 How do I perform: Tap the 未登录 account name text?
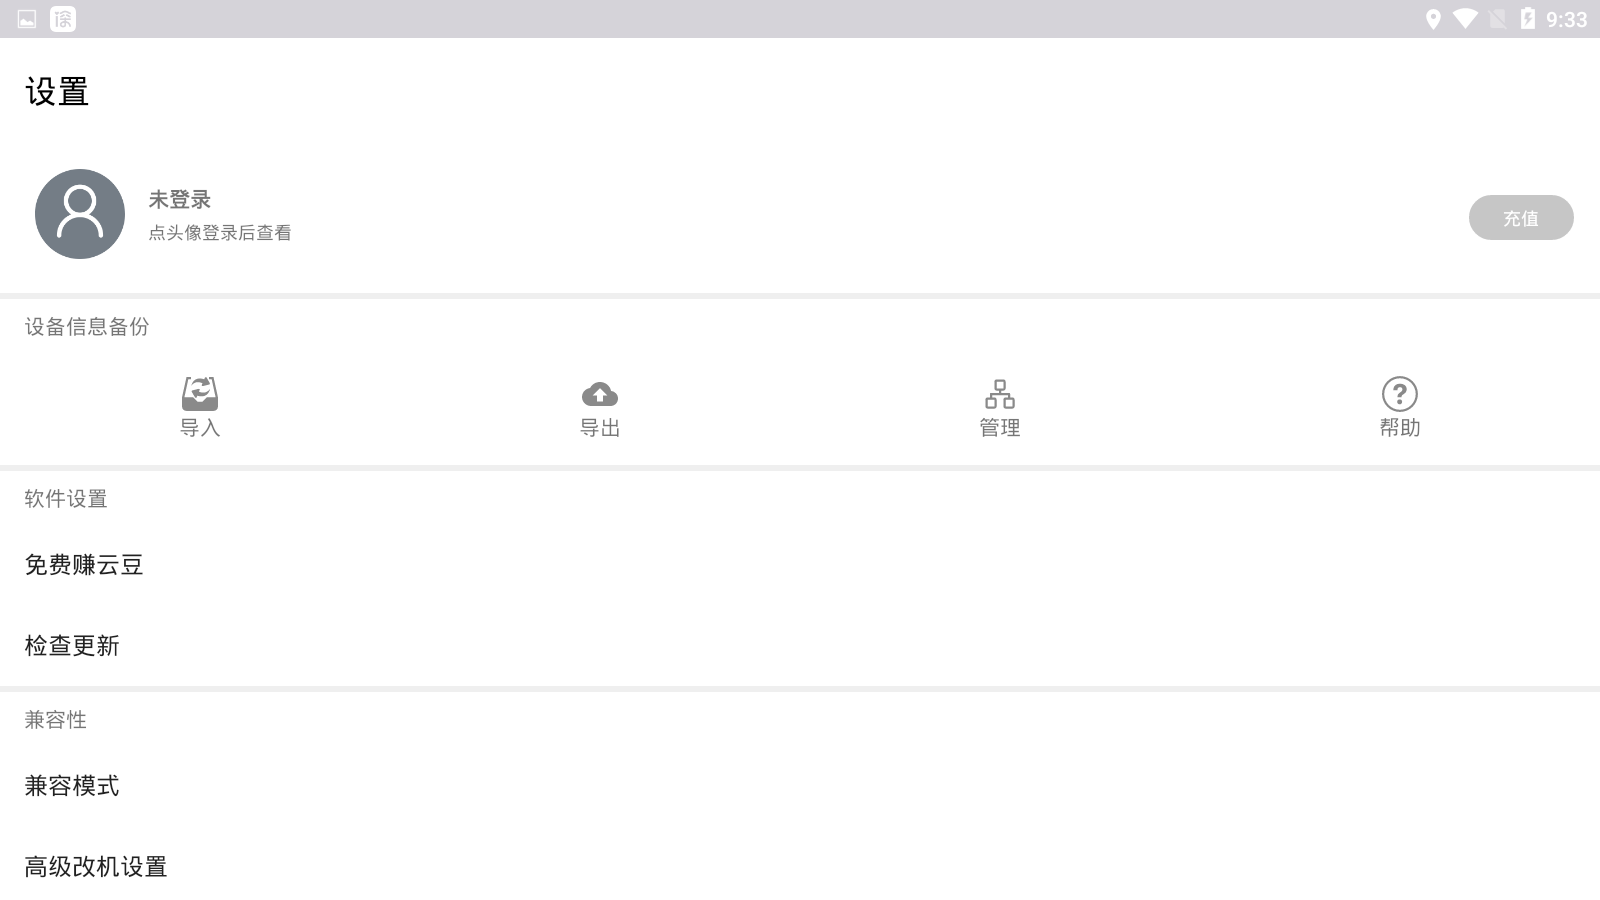point(180,200)
